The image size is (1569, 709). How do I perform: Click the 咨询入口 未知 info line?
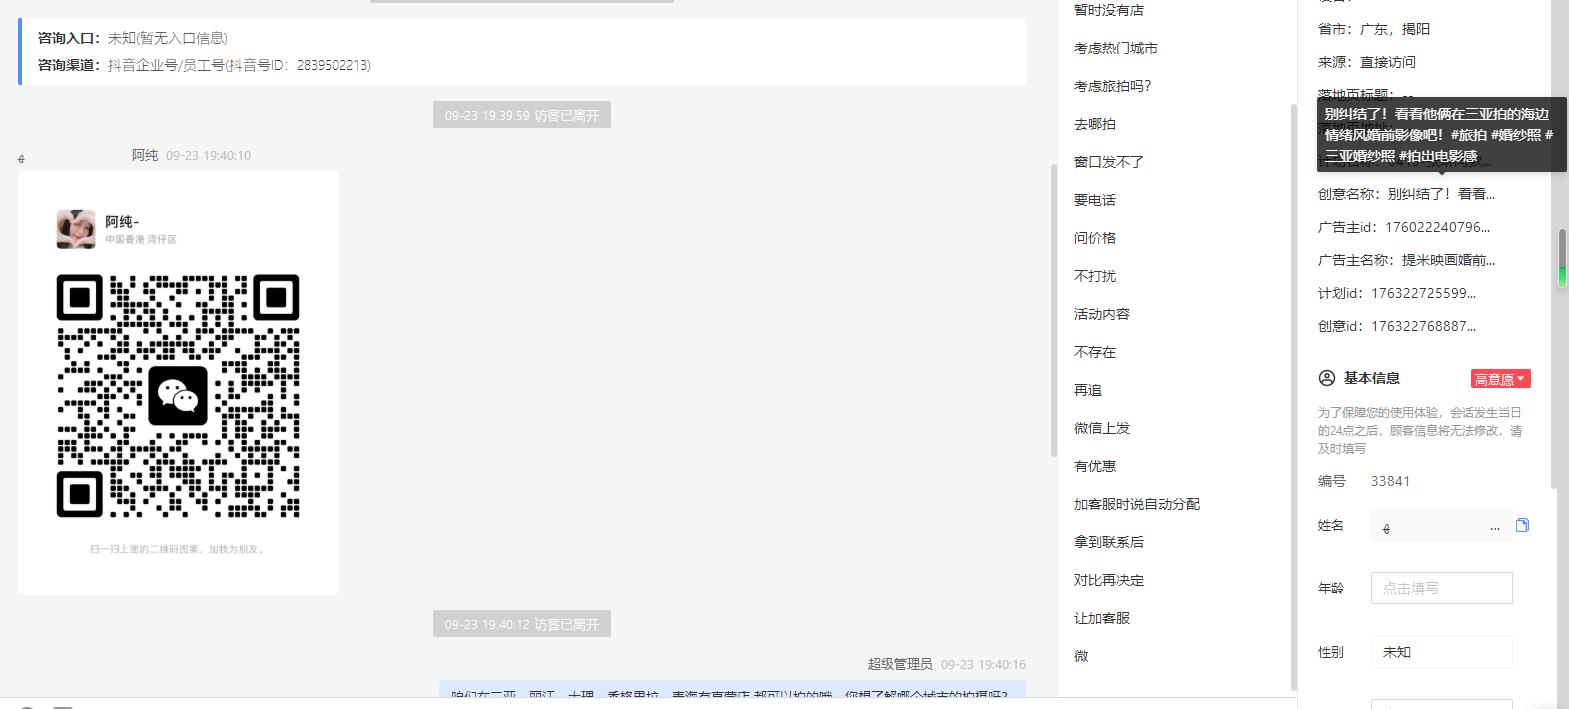(x=133, y=38)
